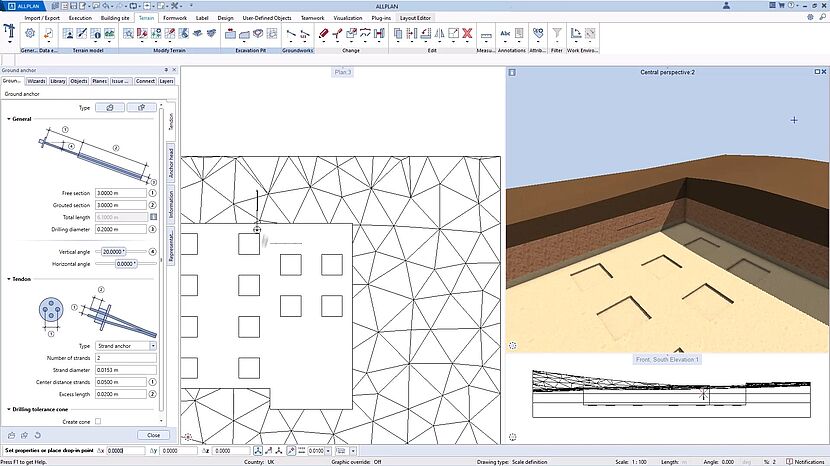Click the settings icon at top right
The image size is (830, 466).
coord(810,18)
